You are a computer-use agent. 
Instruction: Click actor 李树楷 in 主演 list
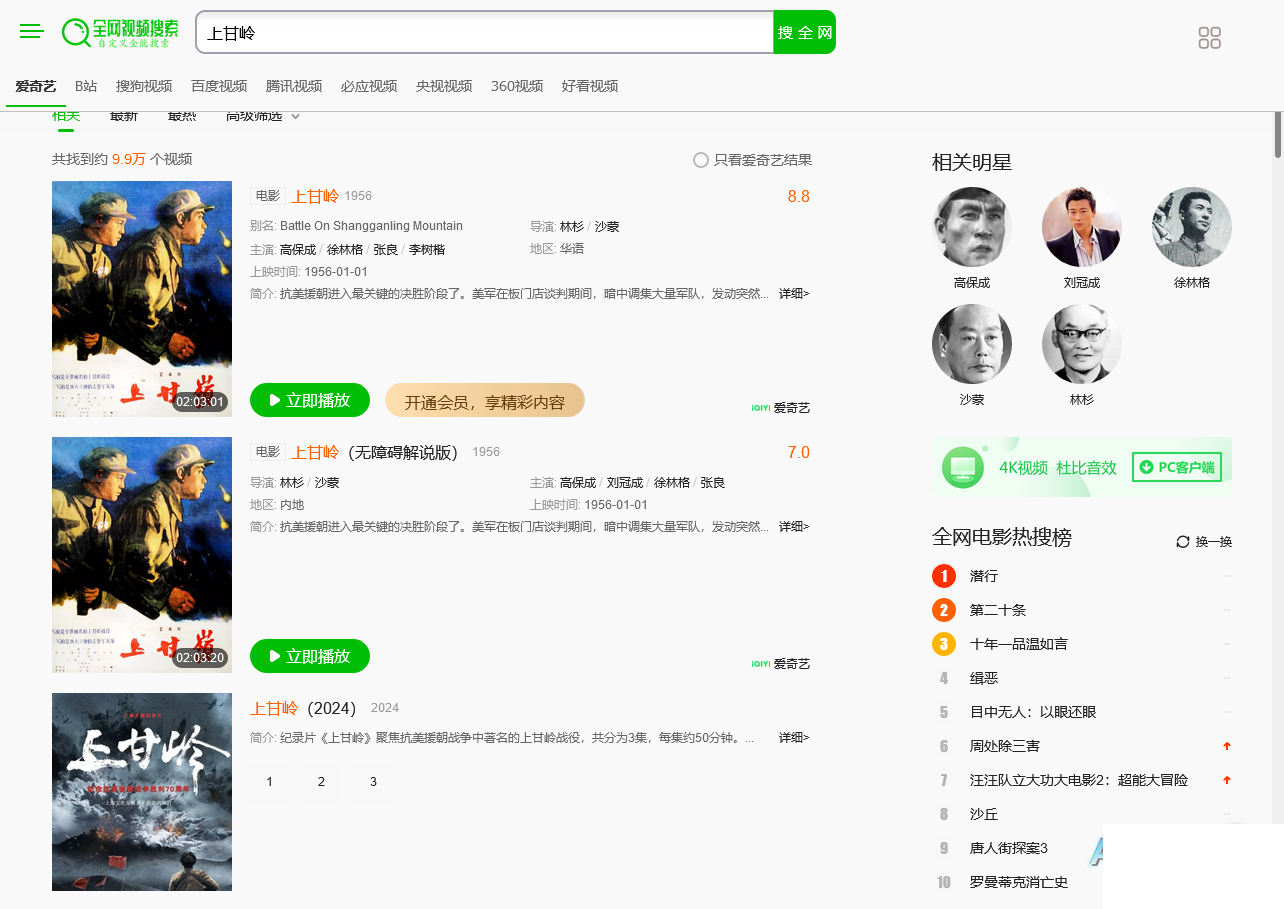point(427,250)
